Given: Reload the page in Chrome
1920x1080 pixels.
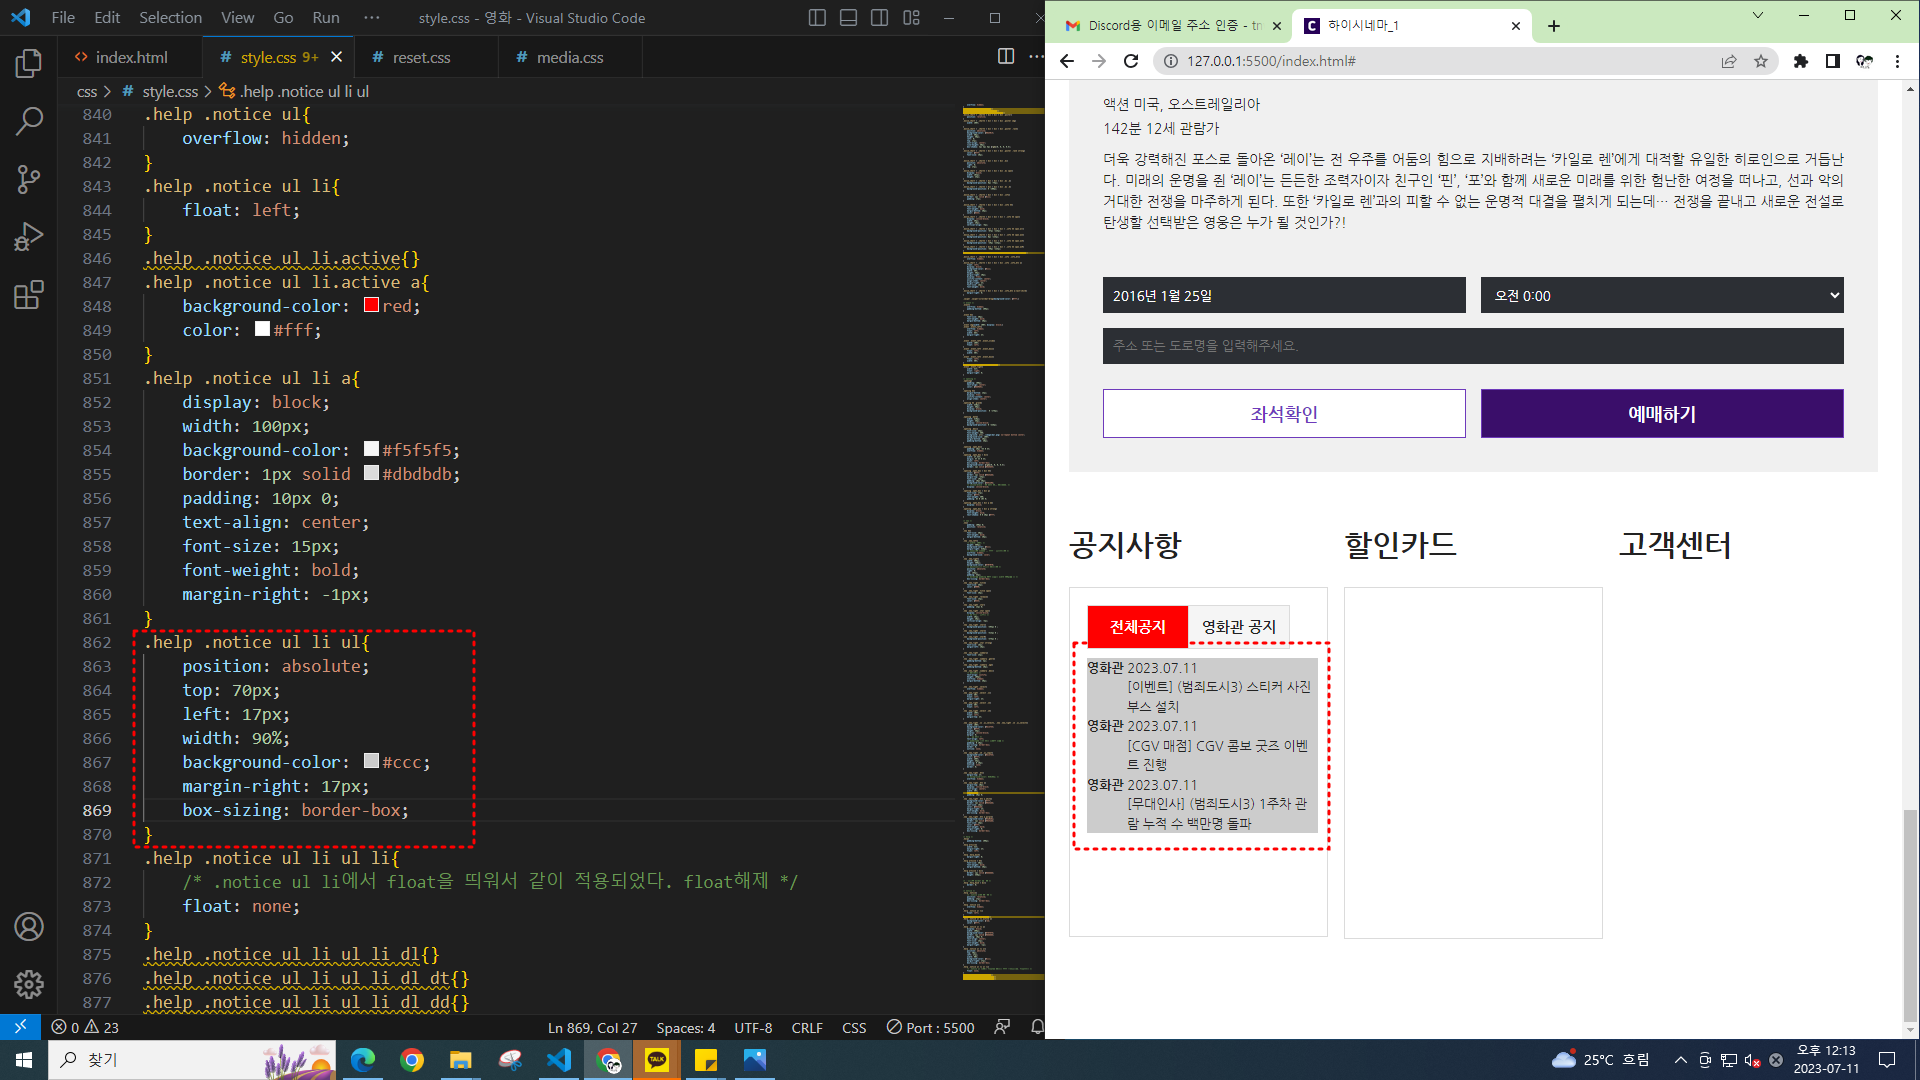Looking at the screenshot, I should [x=1131, y=61].
